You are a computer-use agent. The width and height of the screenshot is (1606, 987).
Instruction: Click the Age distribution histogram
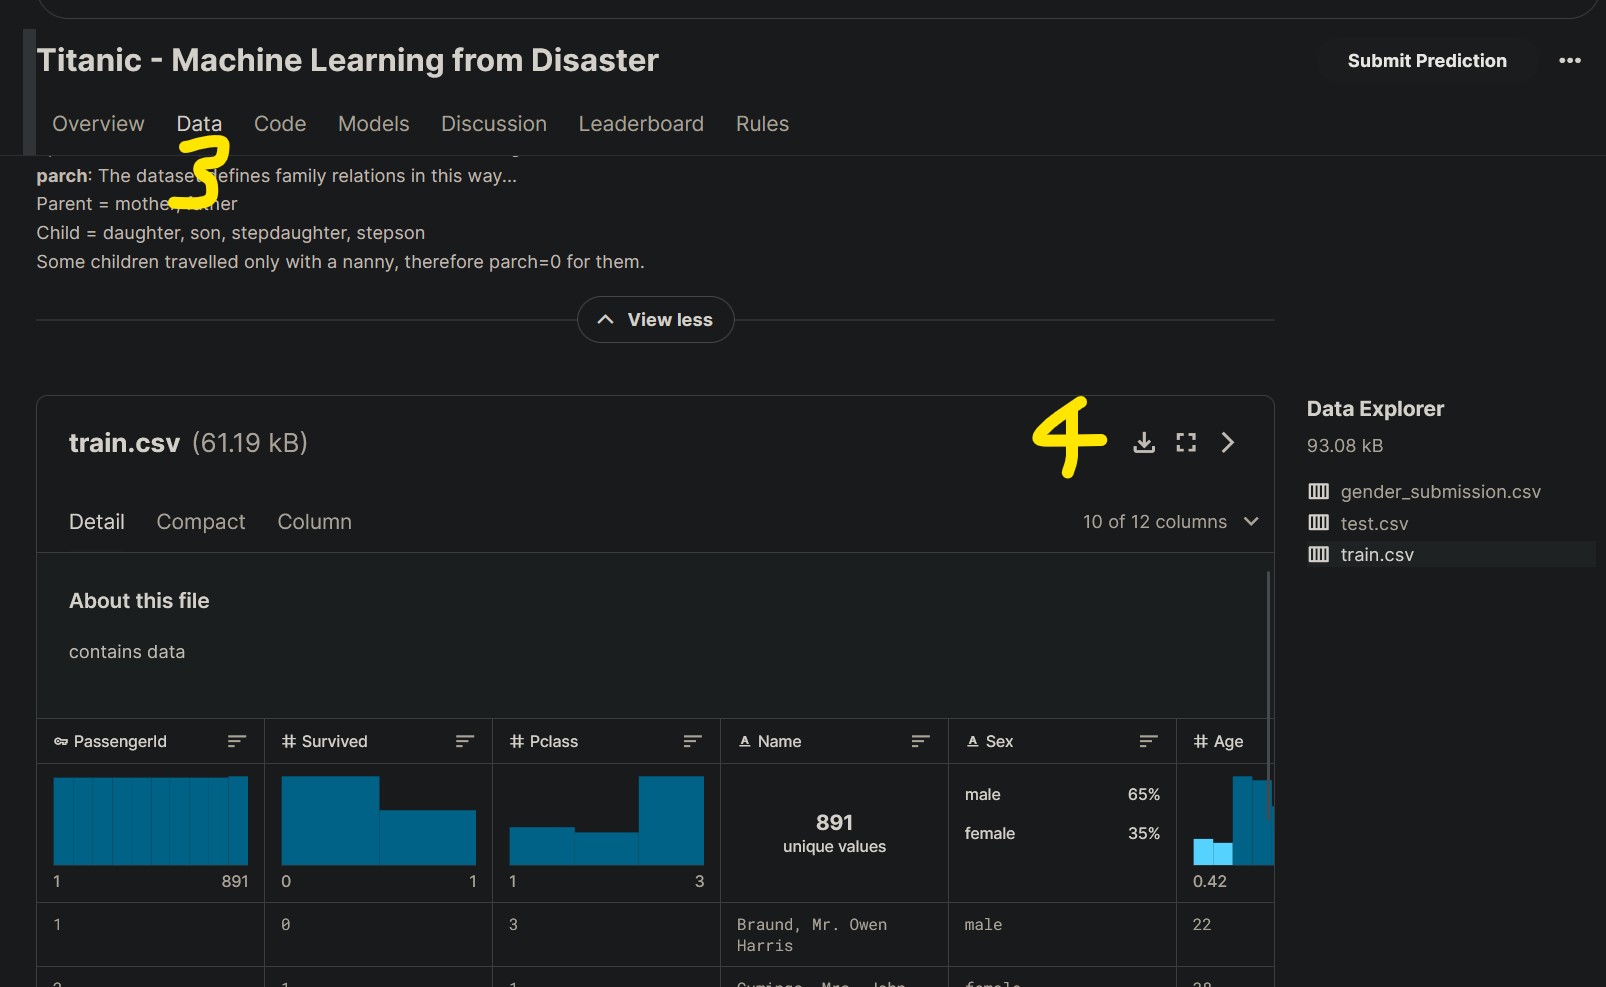[x=1232, y=821]
